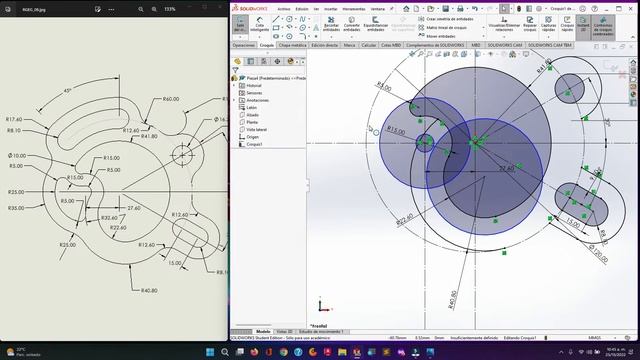
Task: Click Visualizar/Eliminar relaciones
Action: pyautogui.click(x=504, y=24)
